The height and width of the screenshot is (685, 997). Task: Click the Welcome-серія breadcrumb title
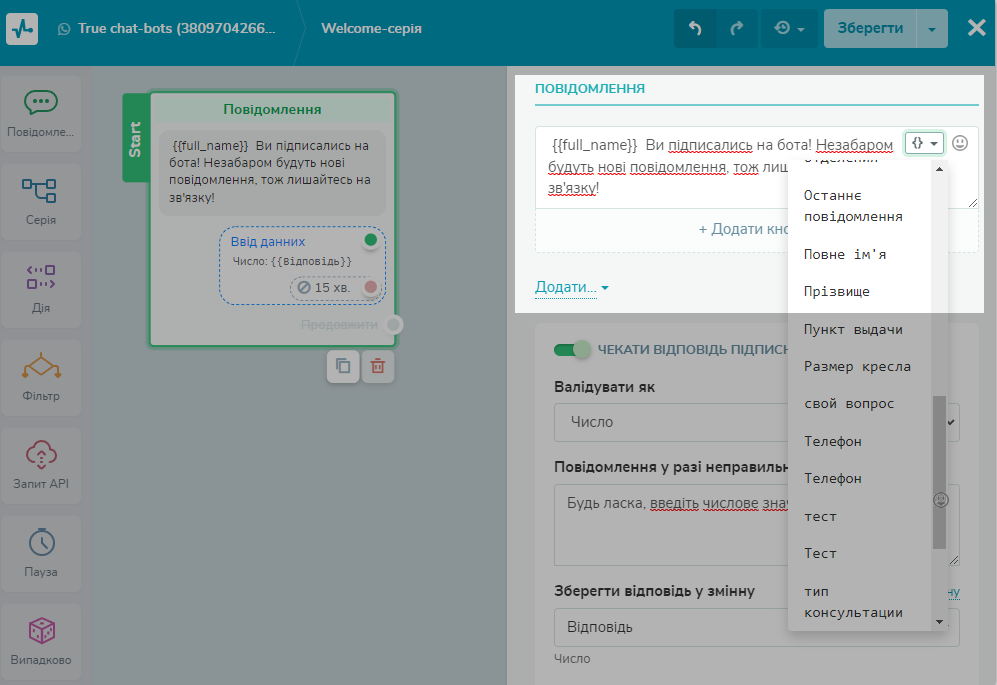tap(371, 29)
